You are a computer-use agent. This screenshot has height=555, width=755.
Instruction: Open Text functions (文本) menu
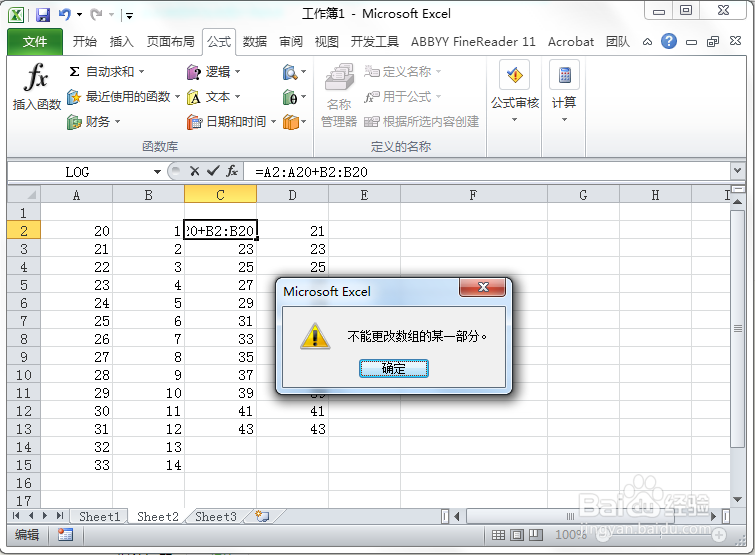pos(213,97)
